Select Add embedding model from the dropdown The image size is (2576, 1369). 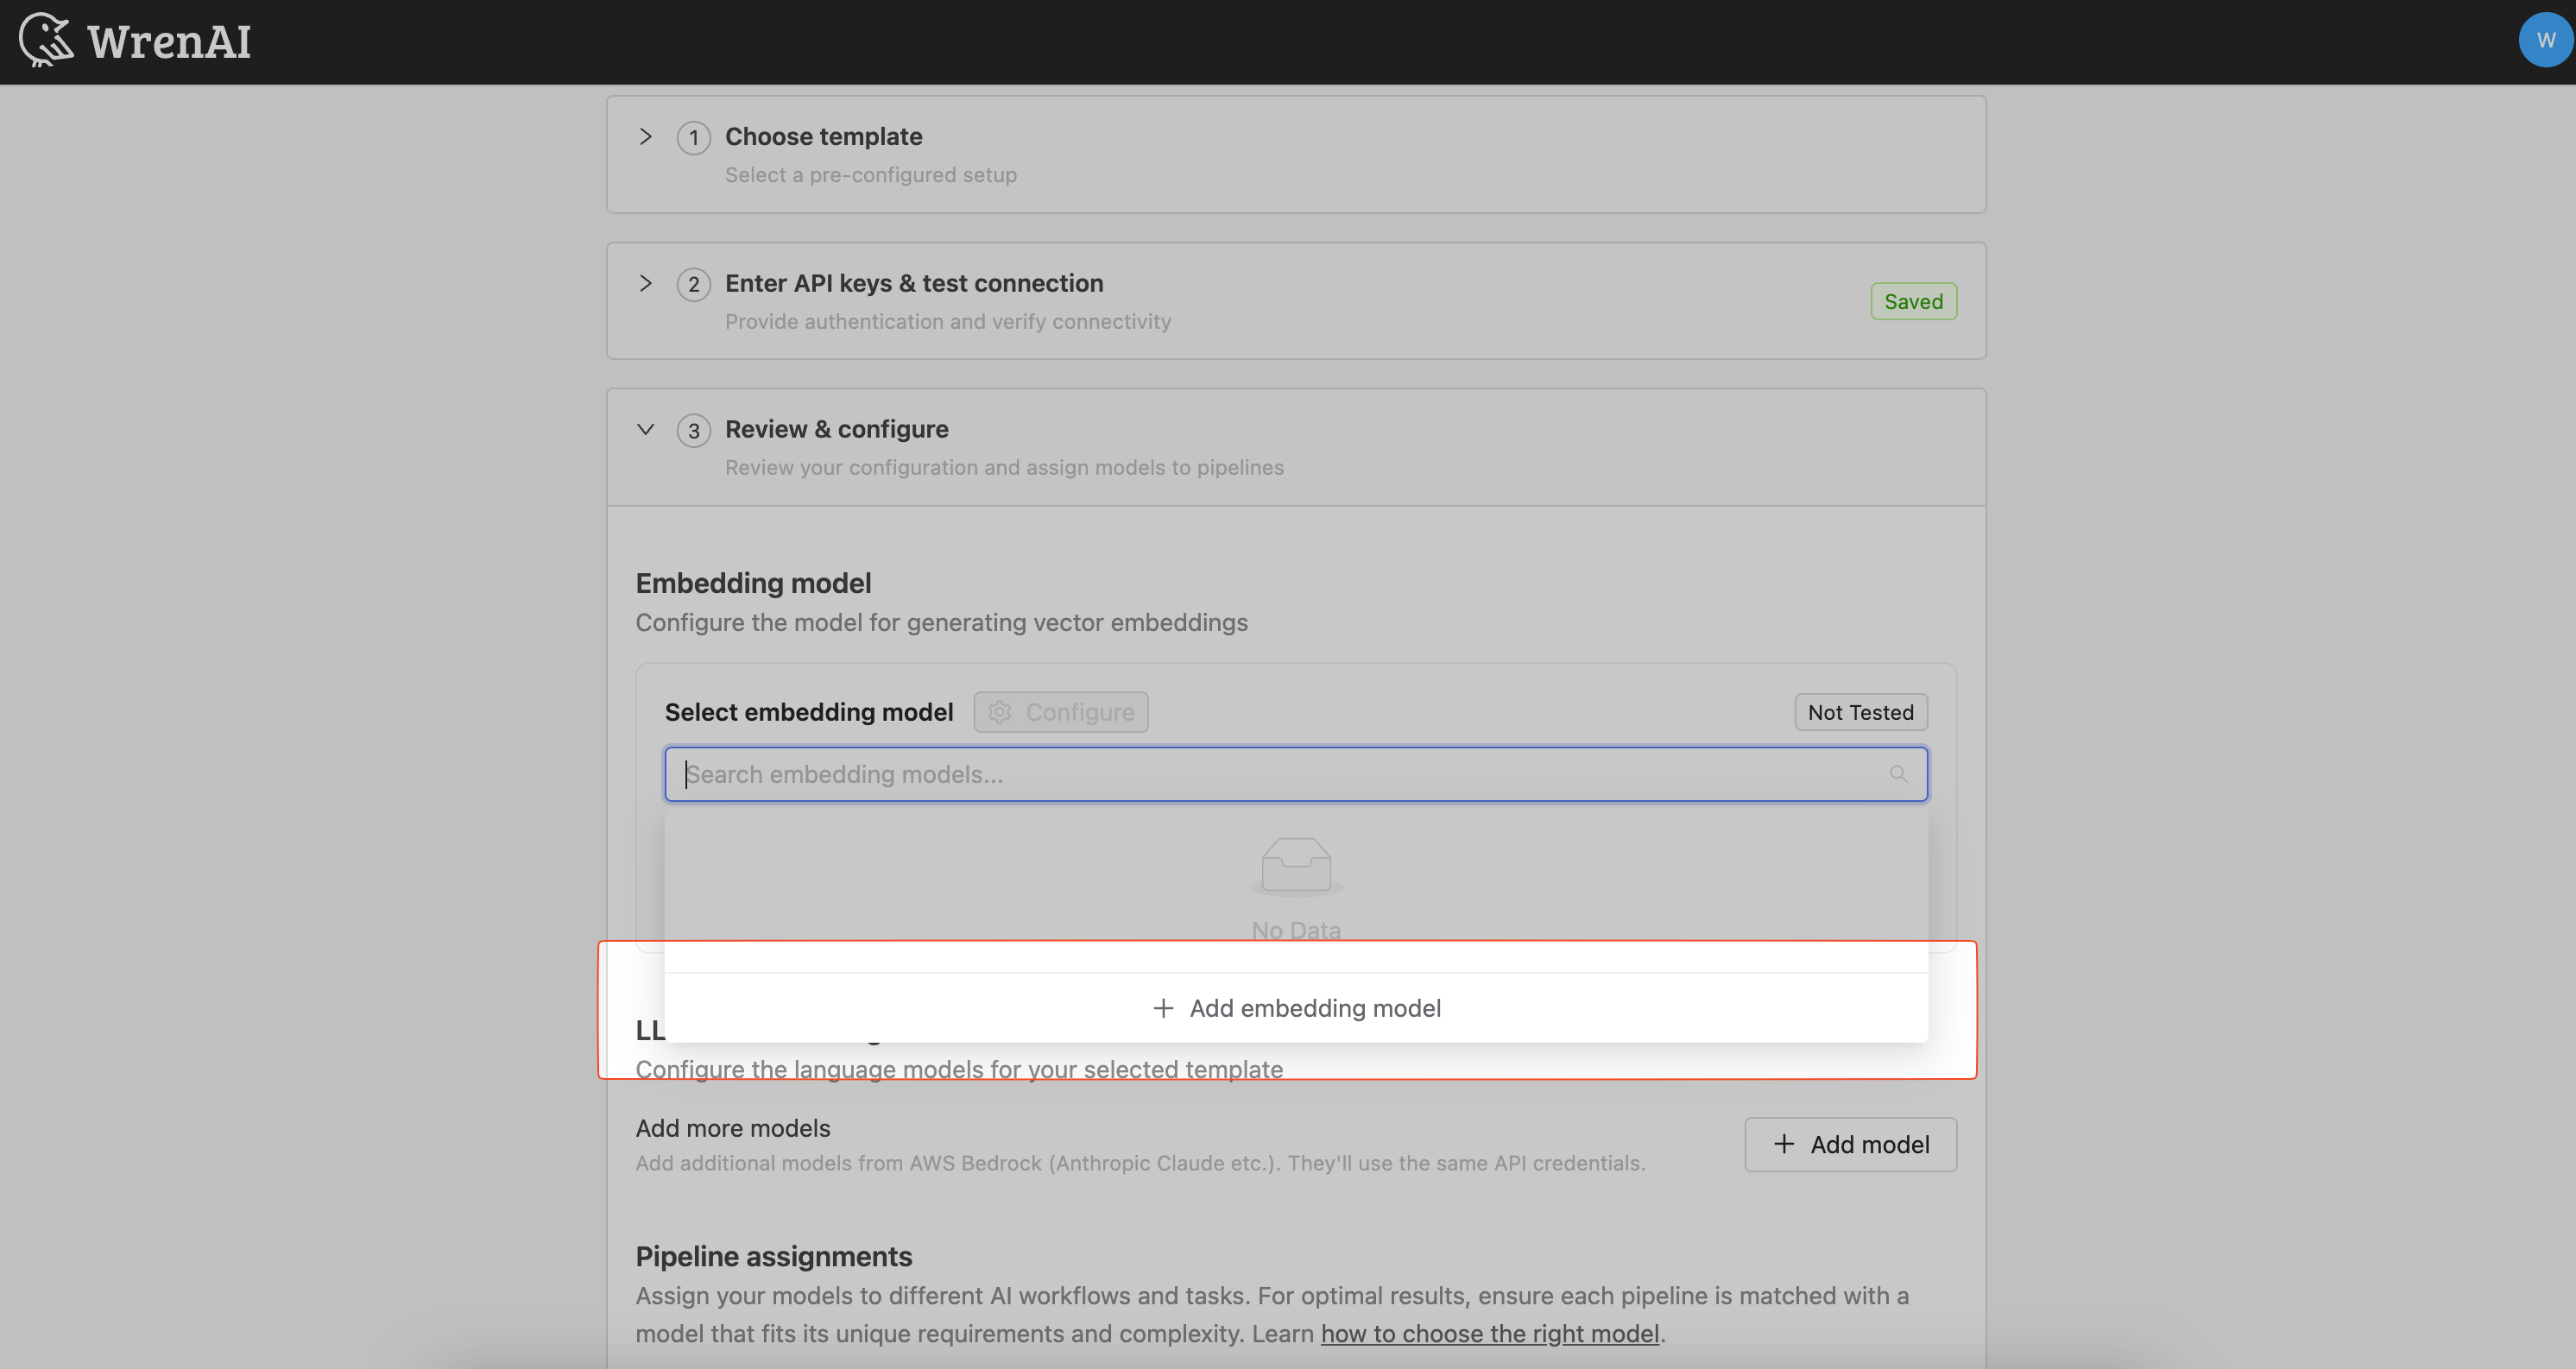(x=1296, y=1008)
